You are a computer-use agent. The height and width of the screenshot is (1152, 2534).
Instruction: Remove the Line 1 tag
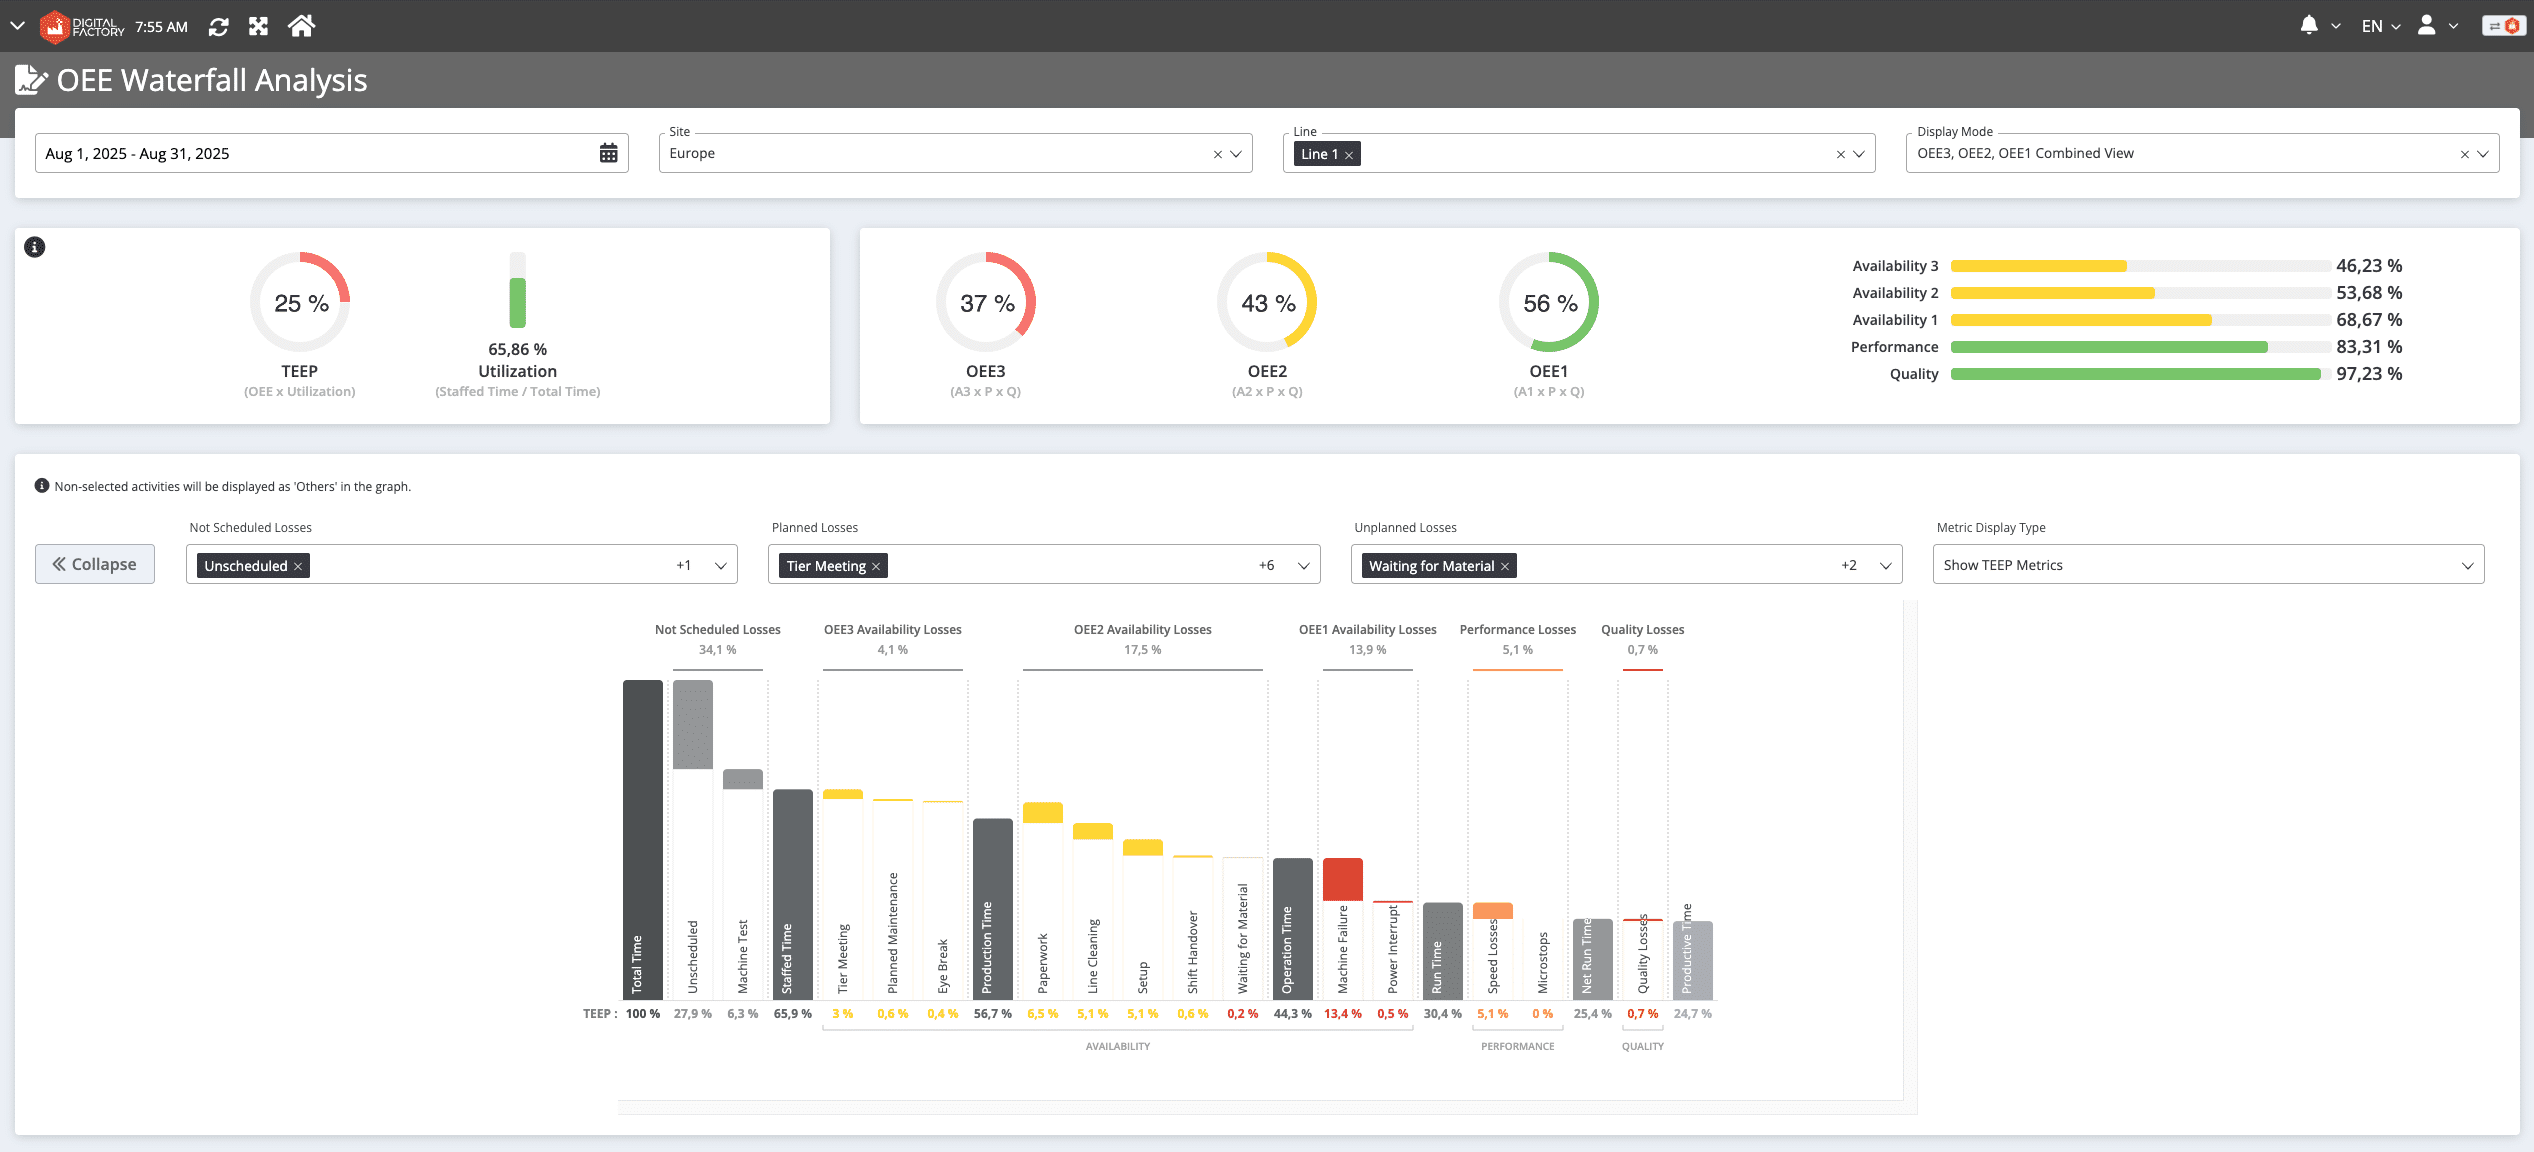click(1349, 155)
